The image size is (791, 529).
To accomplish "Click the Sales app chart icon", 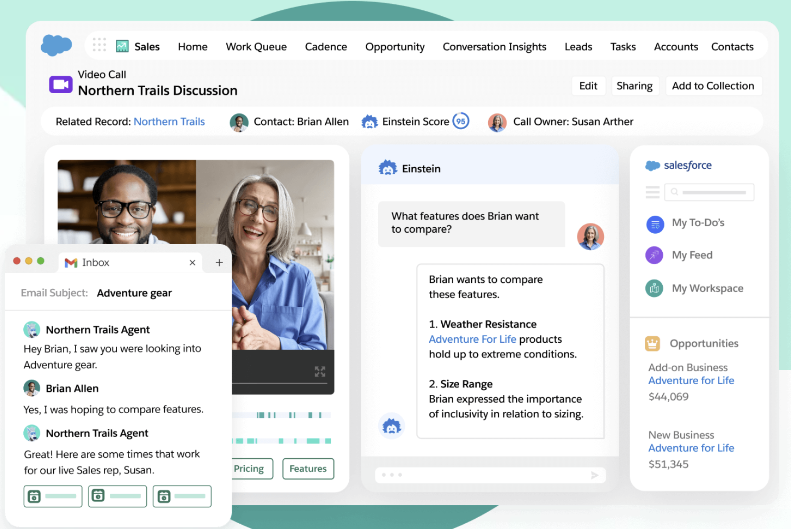I will point(122,46).
